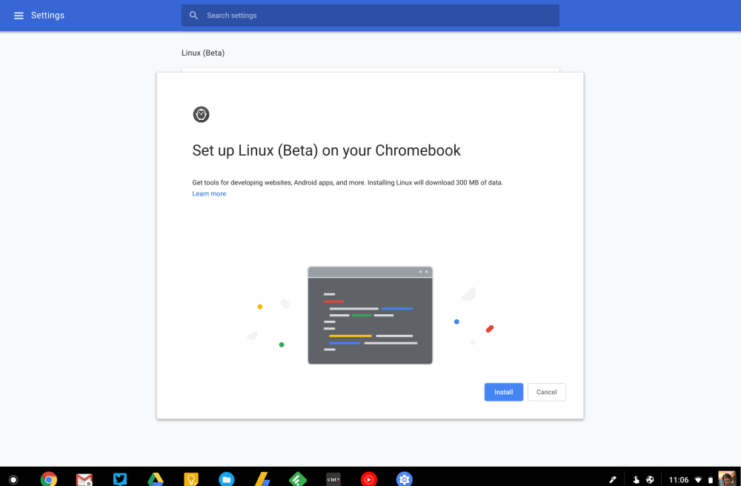Click the Install button

(x=503, y=392)
